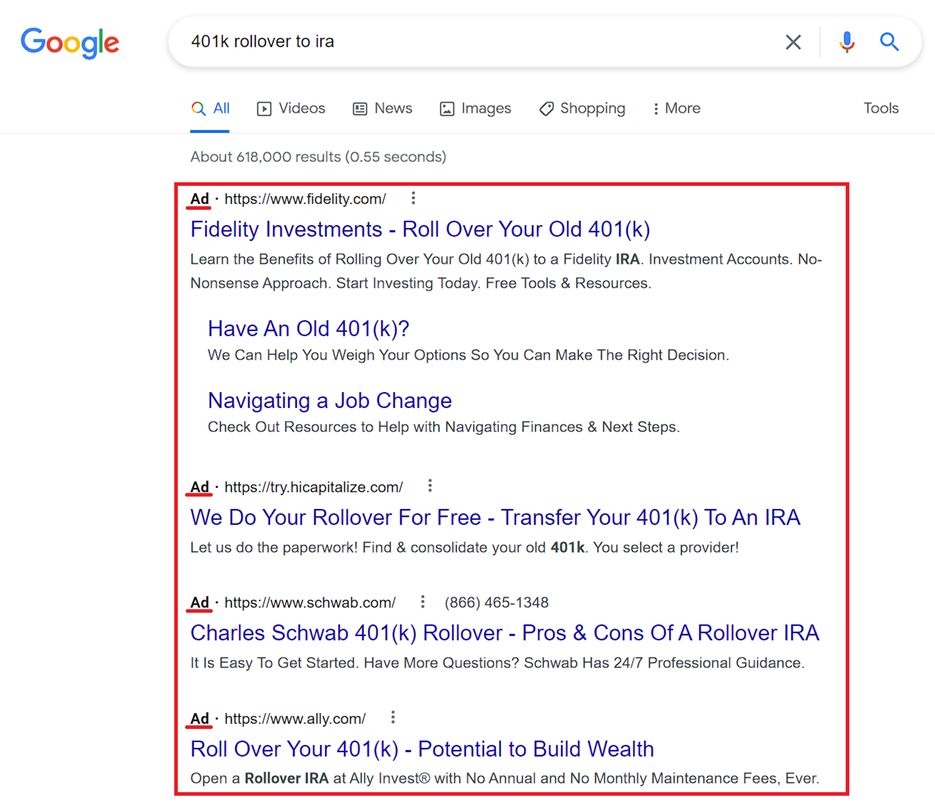Open the three-dot menu beside try.hicapitalize.com ad
The height and width of the screenshot is (811, 935).
[x=430, y=486]
